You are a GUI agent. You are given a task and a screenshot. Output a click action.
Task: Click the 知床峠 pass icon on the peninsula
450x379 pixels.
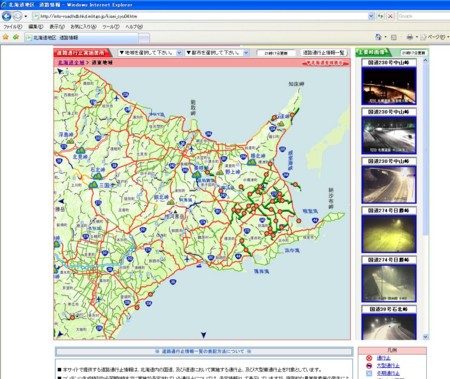(281, 124)
